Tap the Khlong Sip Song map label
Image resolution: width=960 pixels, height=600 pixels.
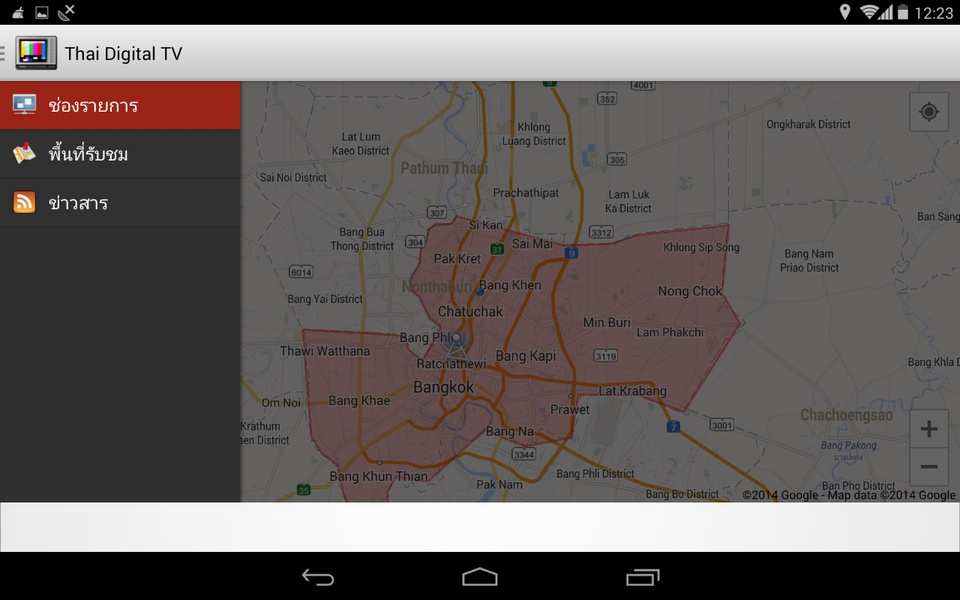tap(701, 247)
